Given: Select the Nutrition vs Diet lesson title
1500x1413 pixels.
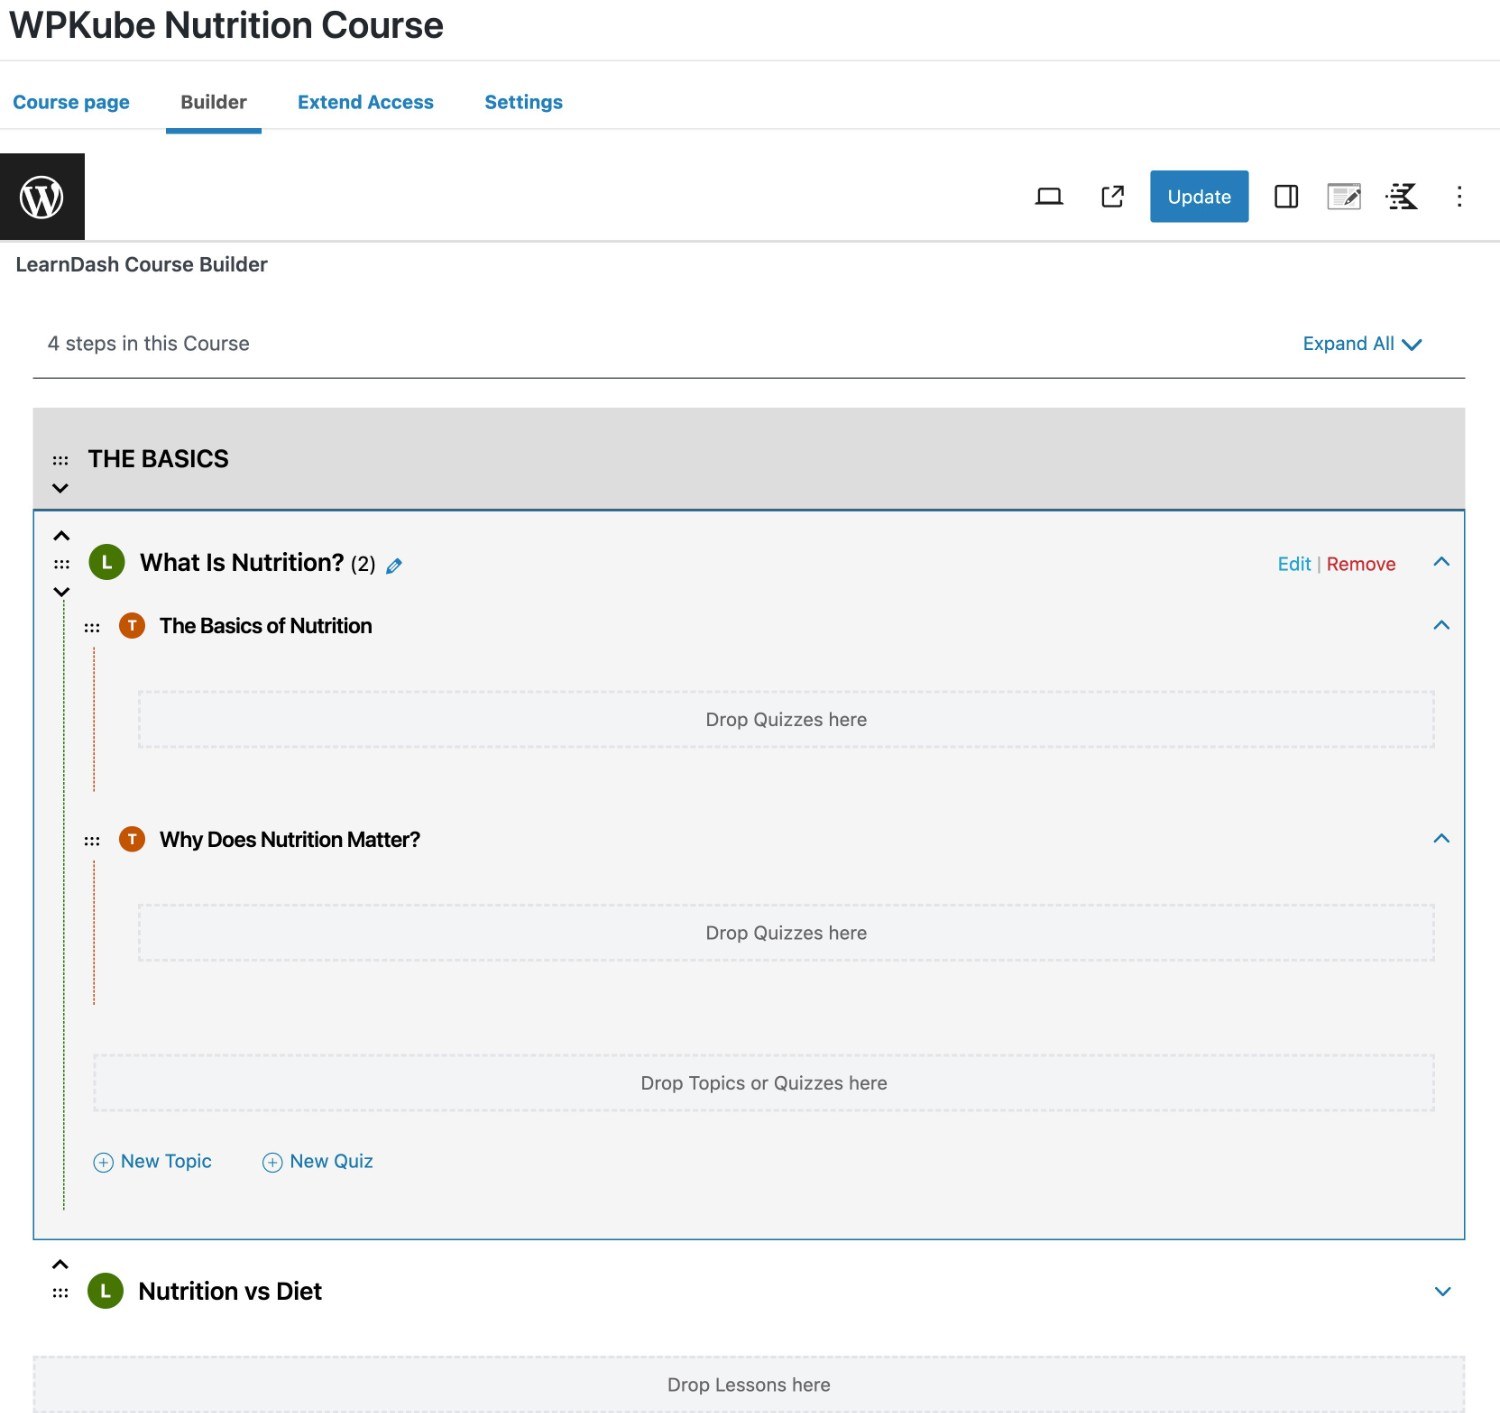Looking at the screenshot, I should tap(230, 1291).
